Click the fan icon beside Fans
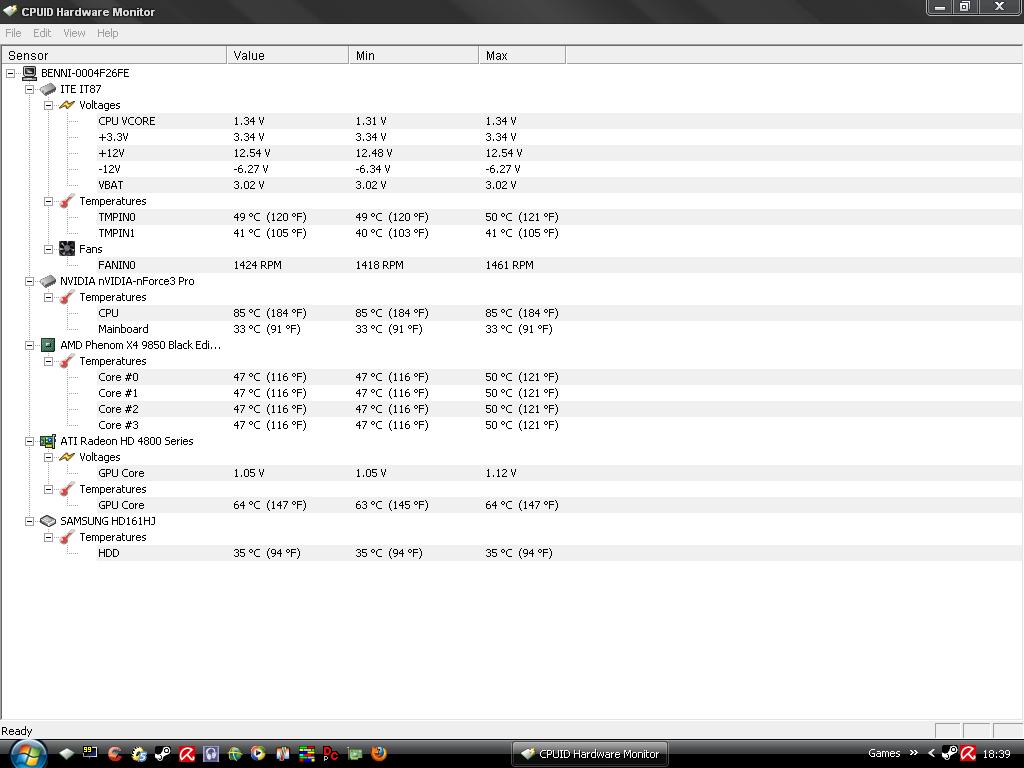The image size is (1024, 768). click(x=67, y=249)
